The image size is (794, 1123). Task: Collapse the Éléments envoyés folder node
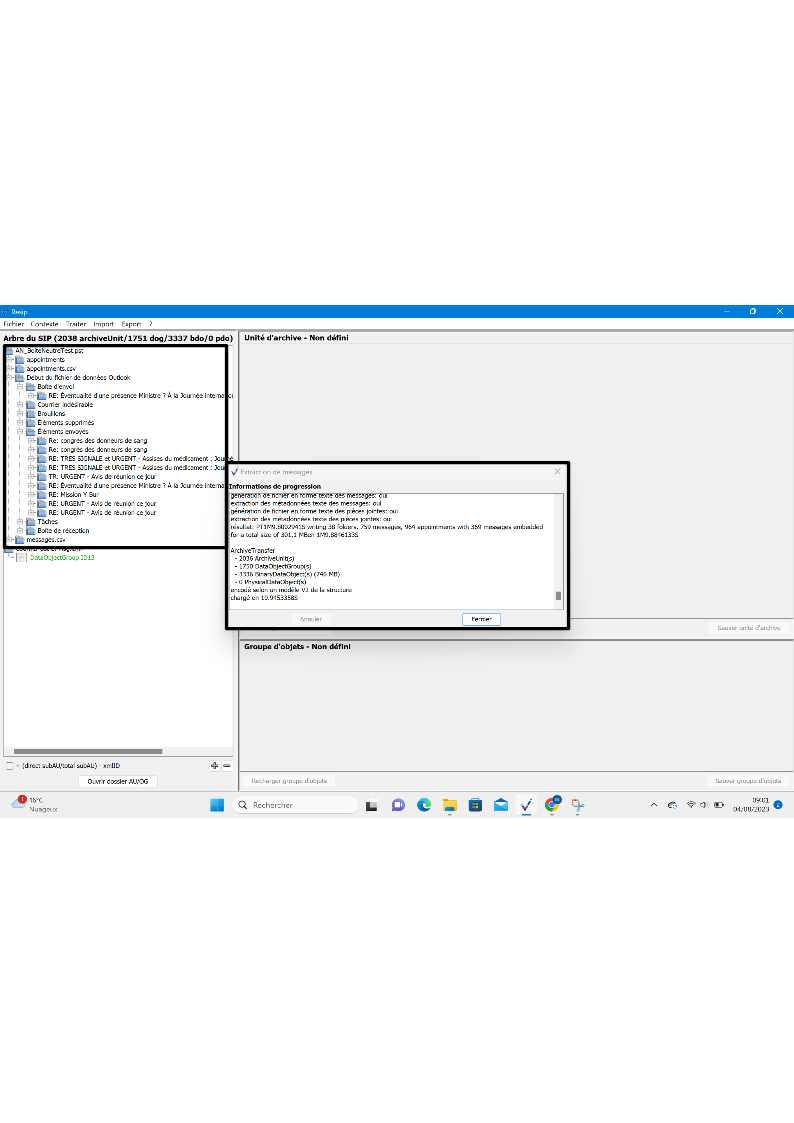20,432
